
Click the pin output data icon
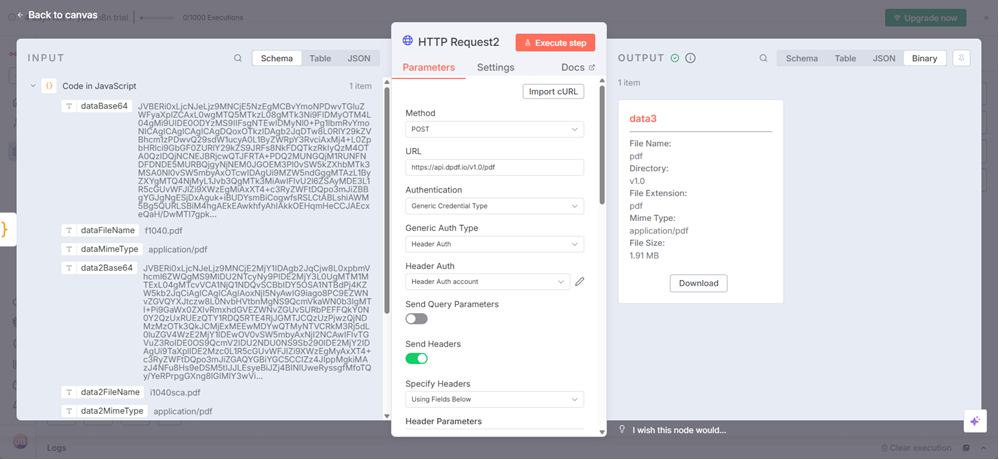[961, 58]
